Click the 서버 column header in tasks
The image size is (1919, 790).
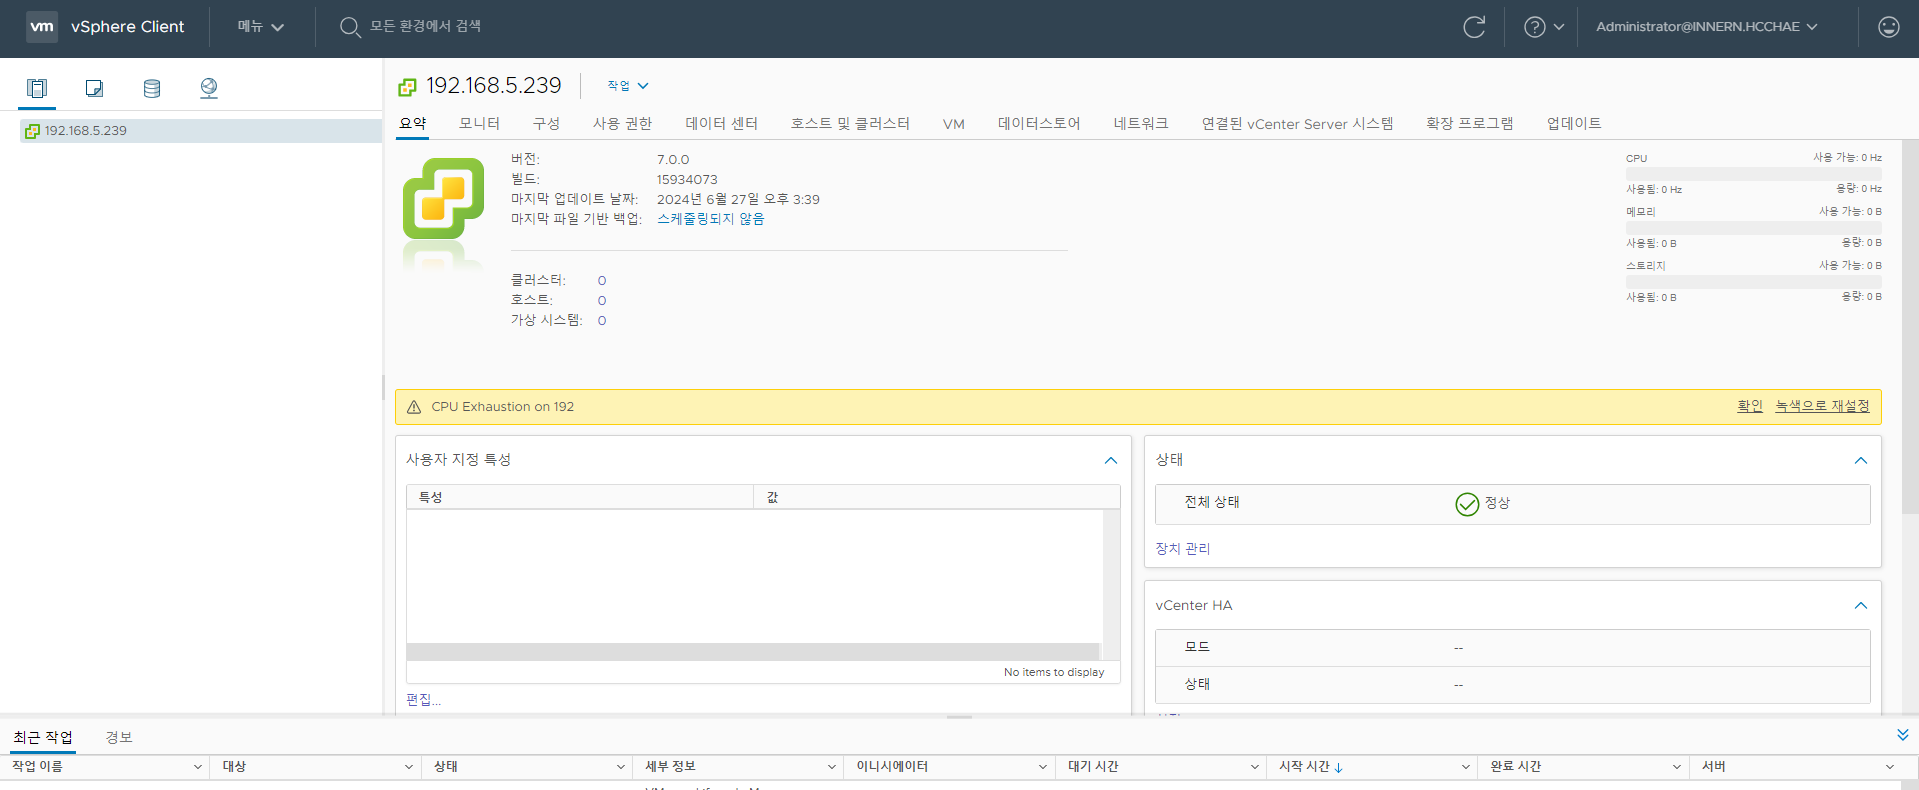pyautogui.click(x=1713, y=767)
